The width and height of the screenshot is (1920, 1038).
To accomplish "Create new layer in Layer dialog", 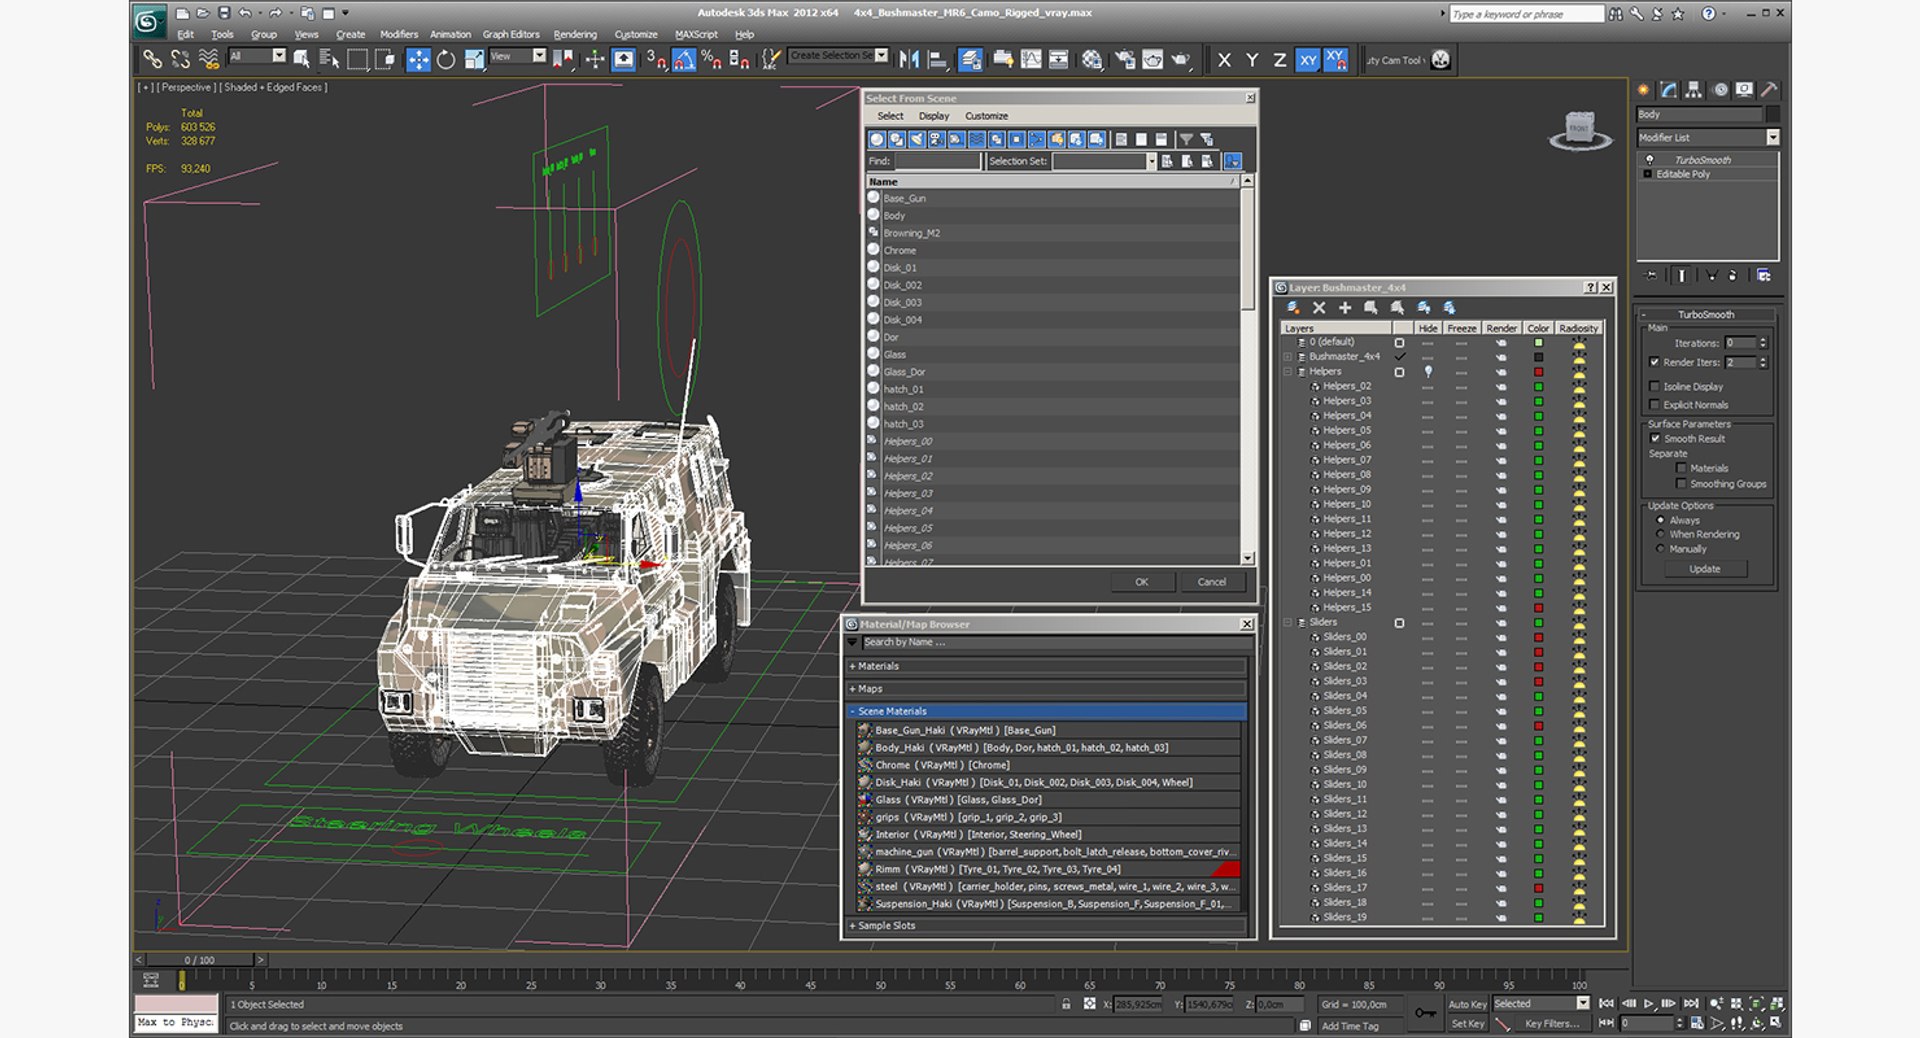I will (1293, 308).
